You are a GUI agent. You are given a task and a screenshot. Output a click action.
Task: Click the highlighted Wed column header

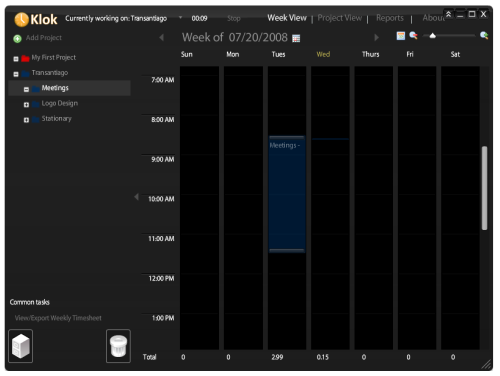tap(323, 54)
